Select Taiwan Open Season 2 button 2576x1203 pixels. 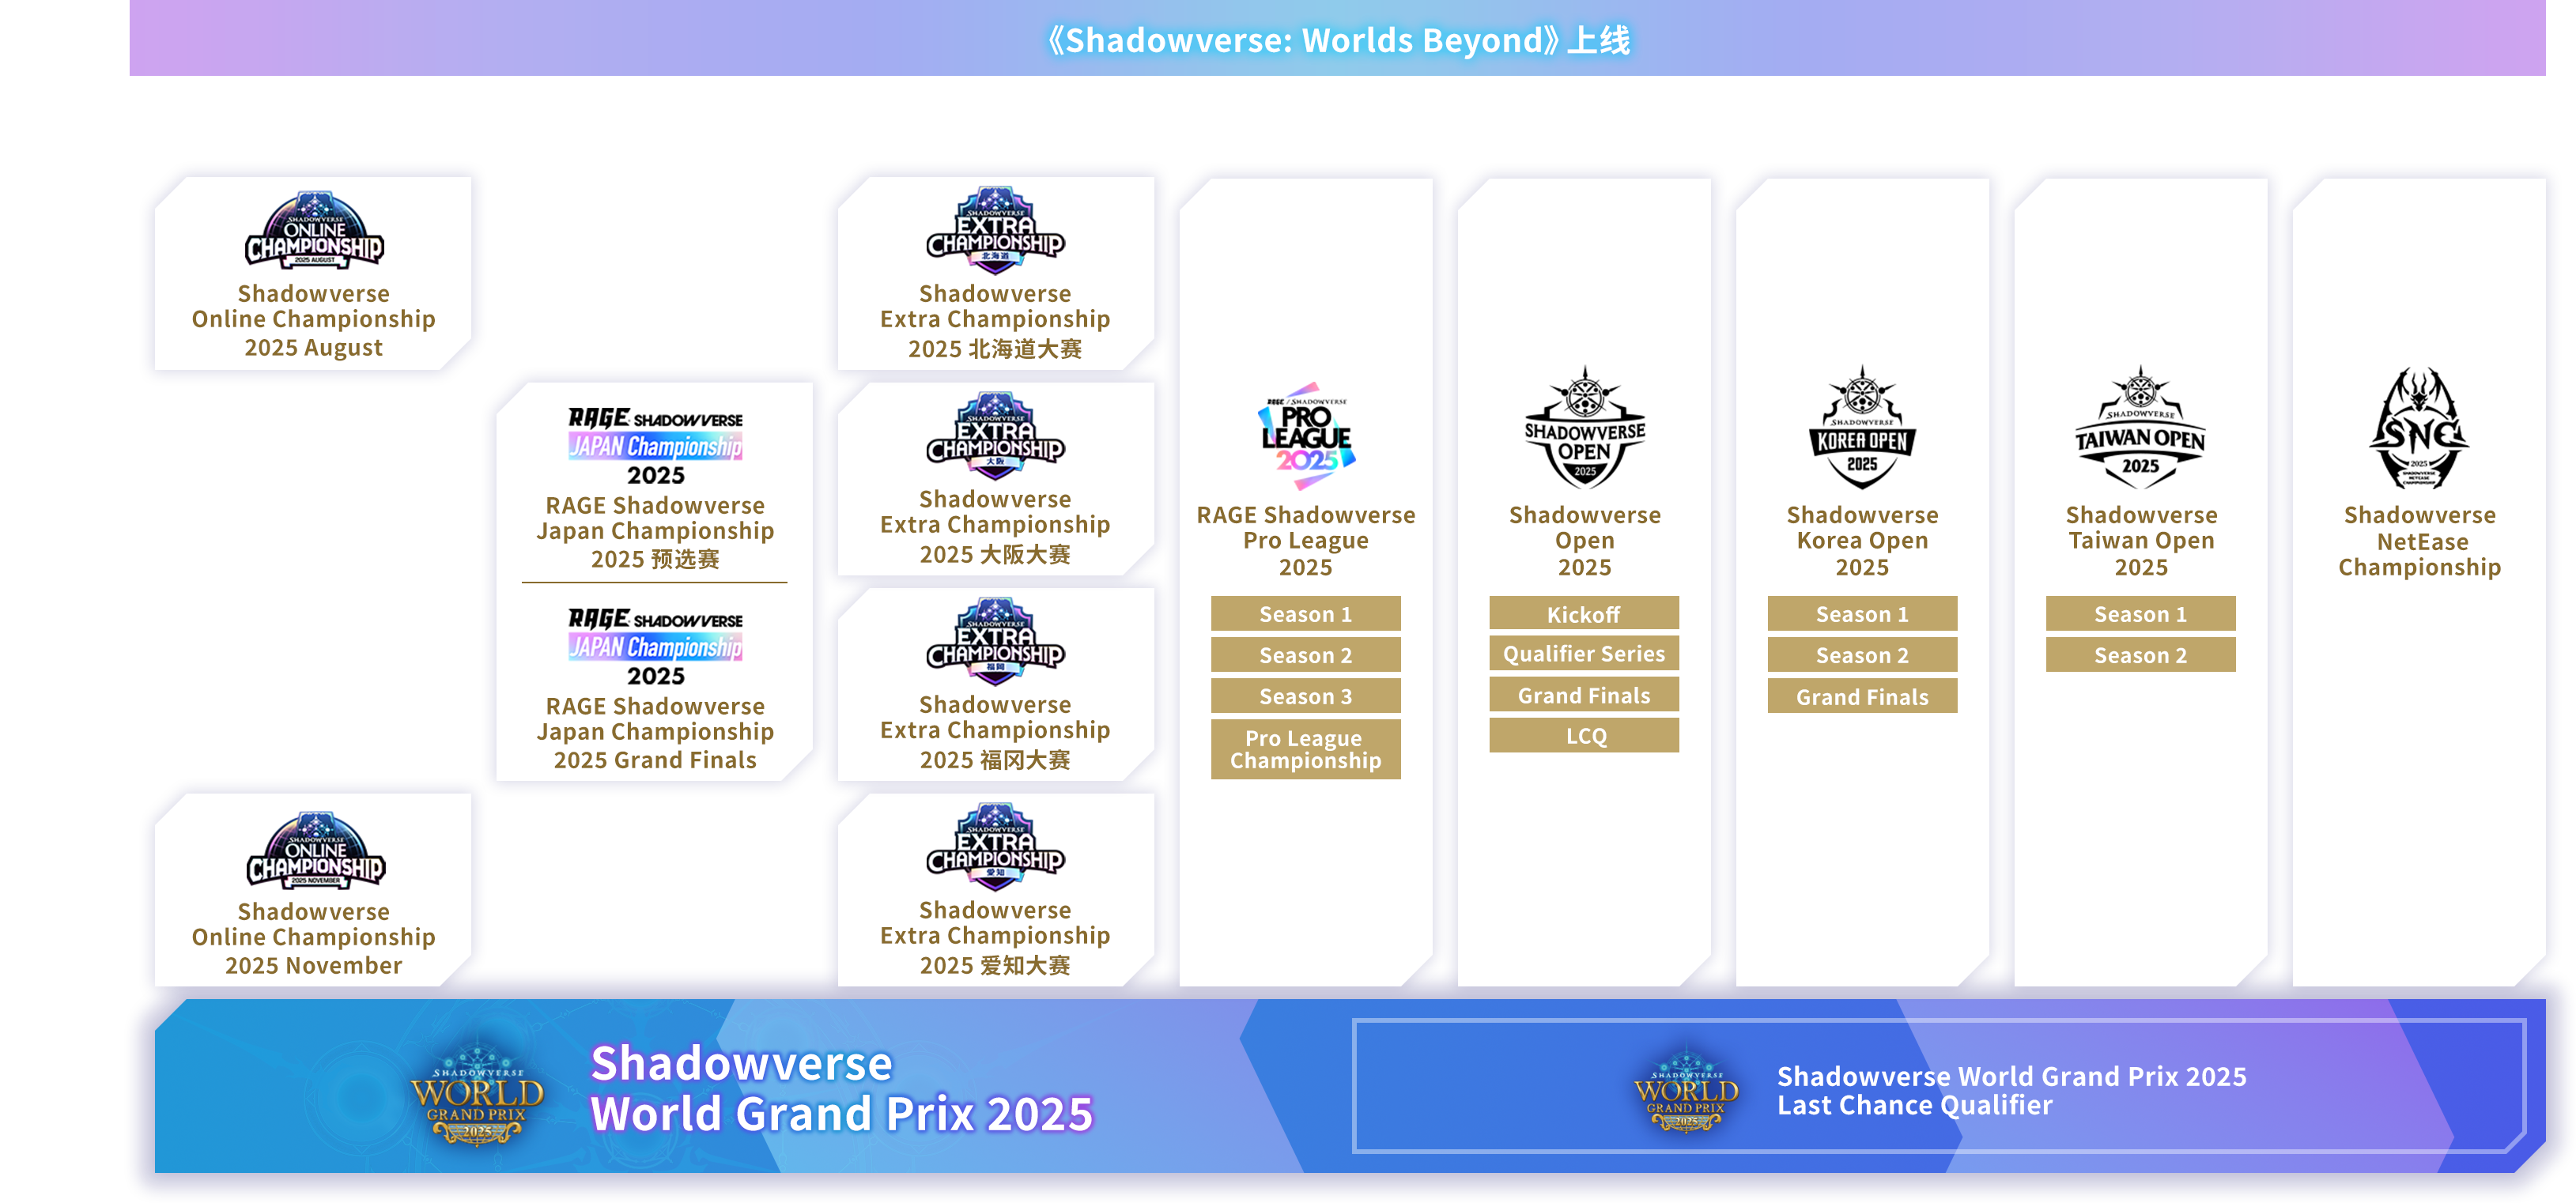[x=2141, y=655]
